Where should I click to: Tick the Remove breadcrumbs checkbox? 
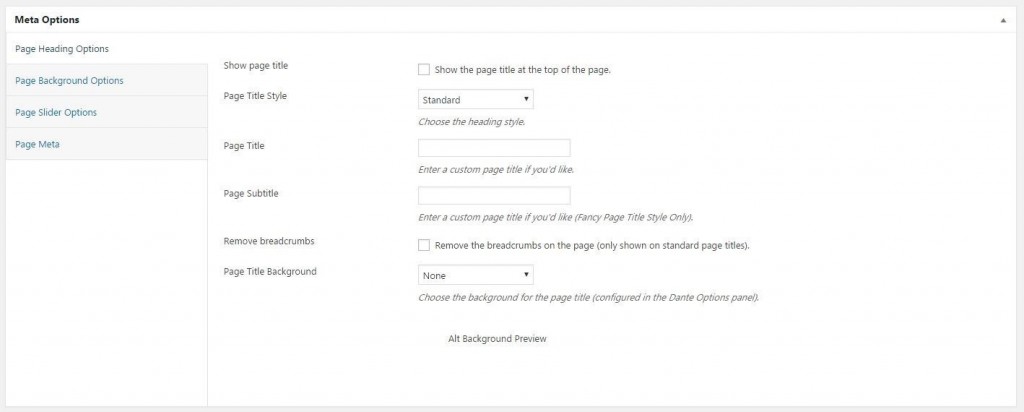(424, 245)
